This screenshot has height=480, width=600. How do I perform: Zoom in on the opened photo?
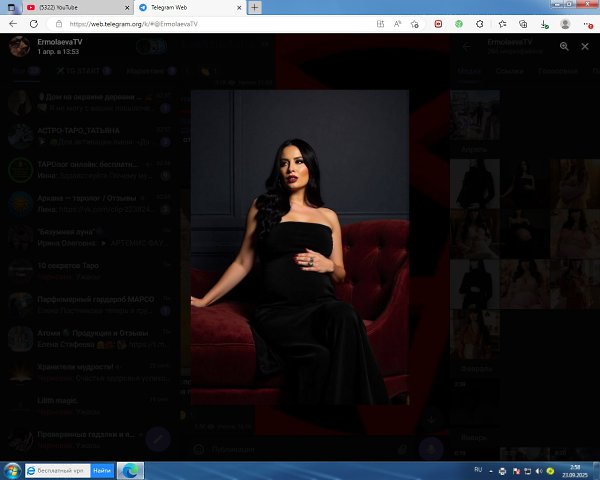pyautogui.click(x=564, y=46)
